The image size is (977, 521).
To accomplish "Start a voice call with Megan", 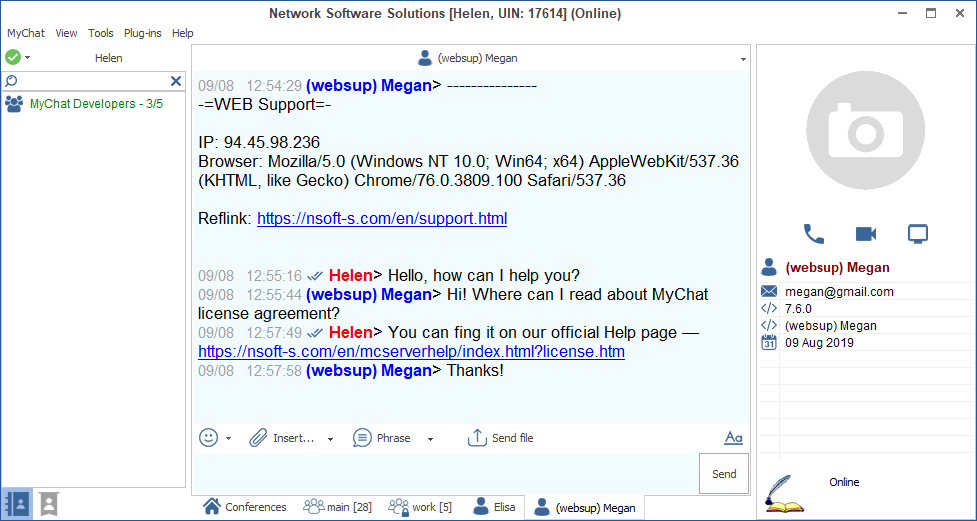I will (814, 234).
